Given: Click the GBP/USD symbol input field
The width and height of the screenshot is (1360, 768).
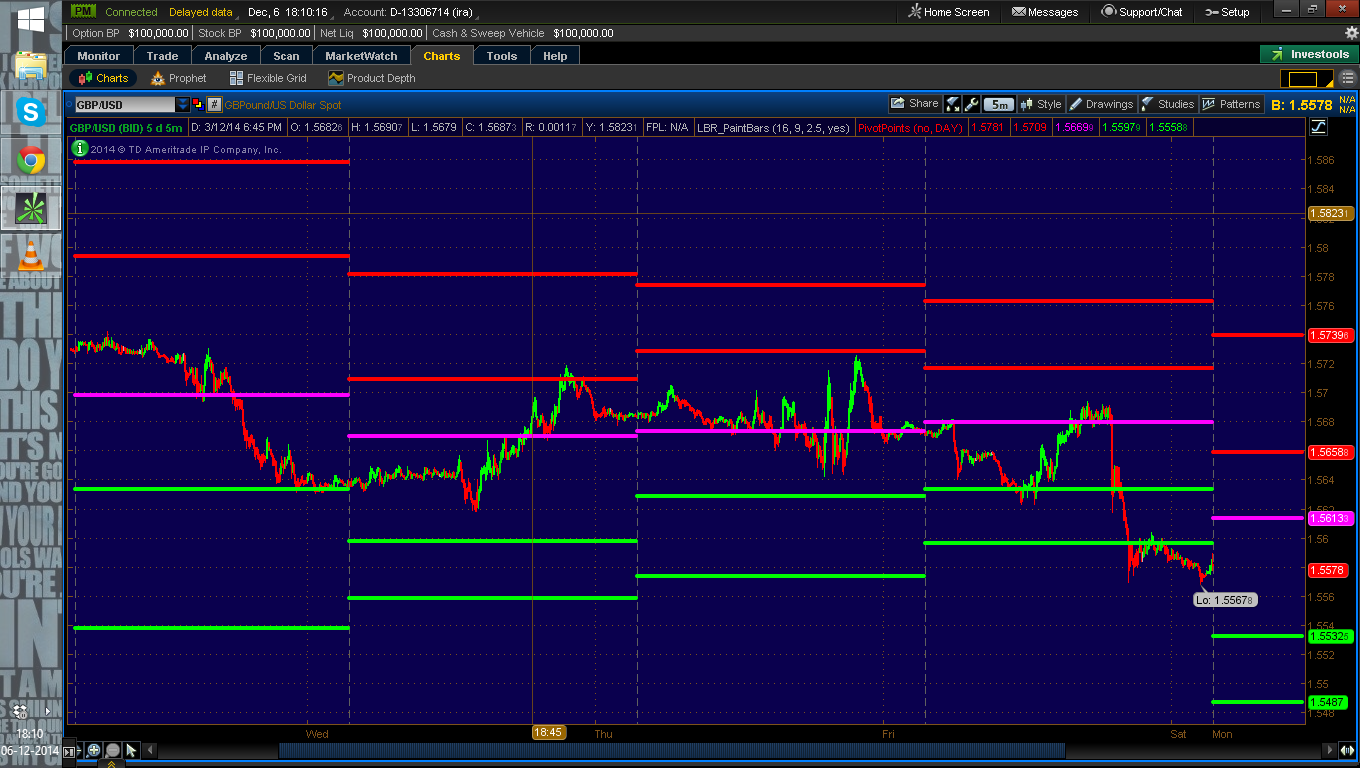Looking at the screenshot, I should [124, 104].
